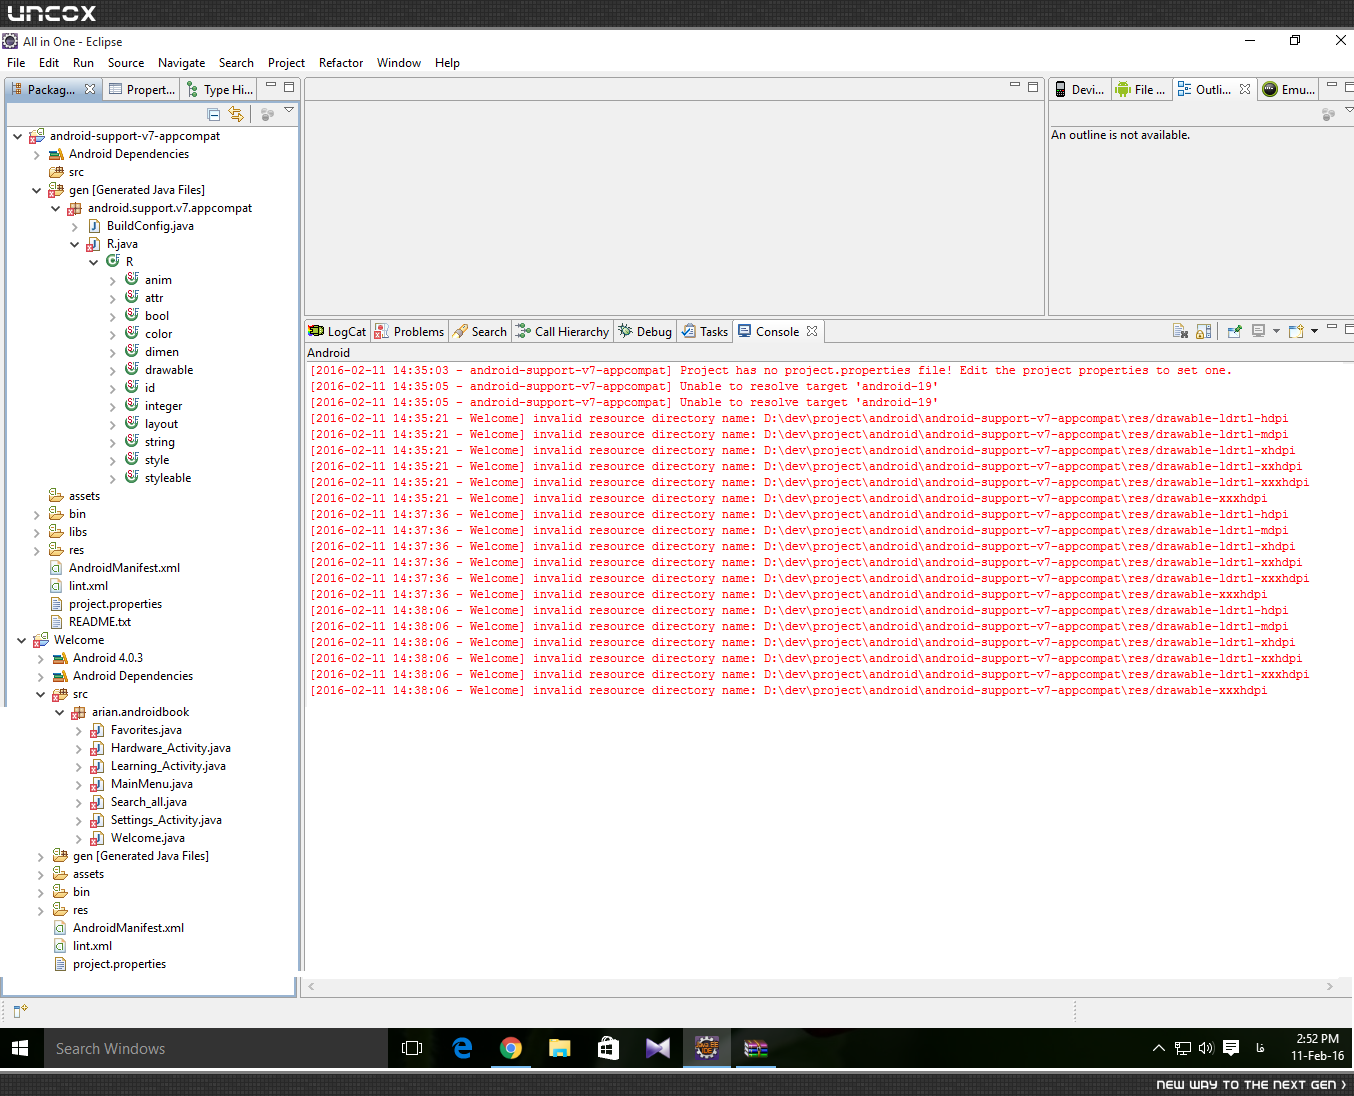Viewport: 1354px width, 1096px height.
Task: Open File Explorer from Windows taskbar
Action: [560, 1048]
